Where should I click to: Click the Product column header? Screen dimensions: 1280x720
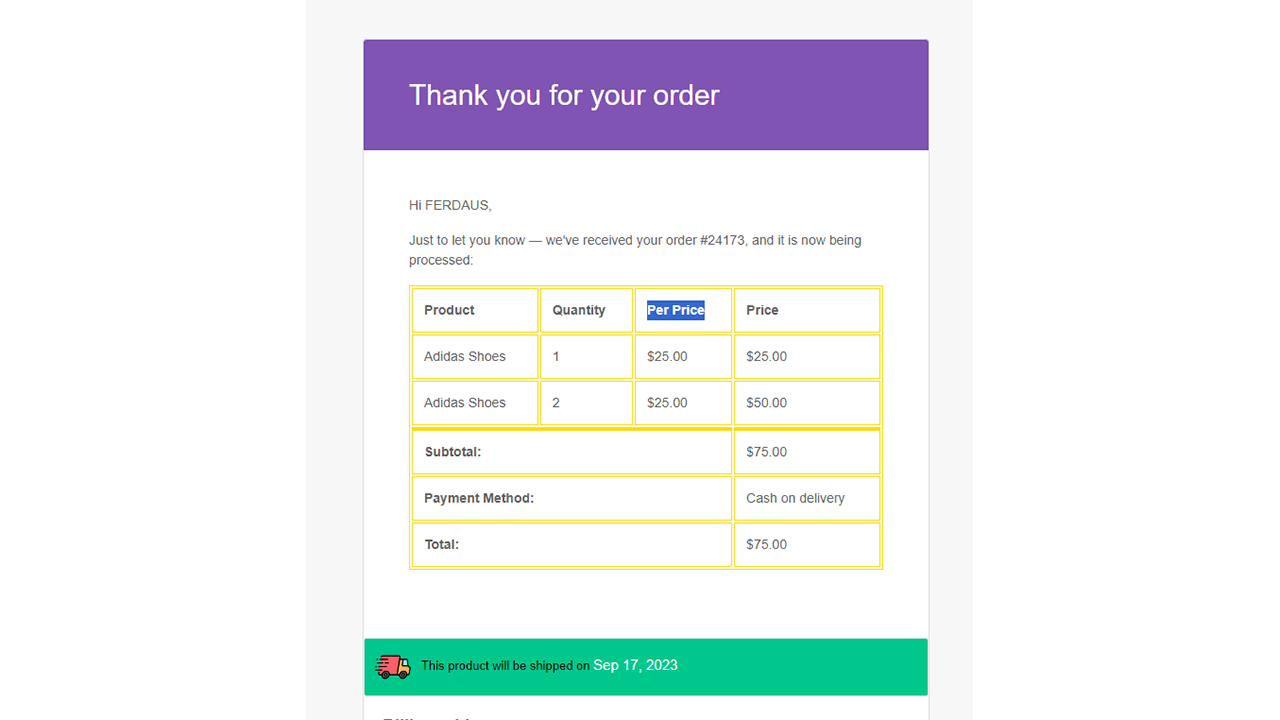[x=449, y=310]
